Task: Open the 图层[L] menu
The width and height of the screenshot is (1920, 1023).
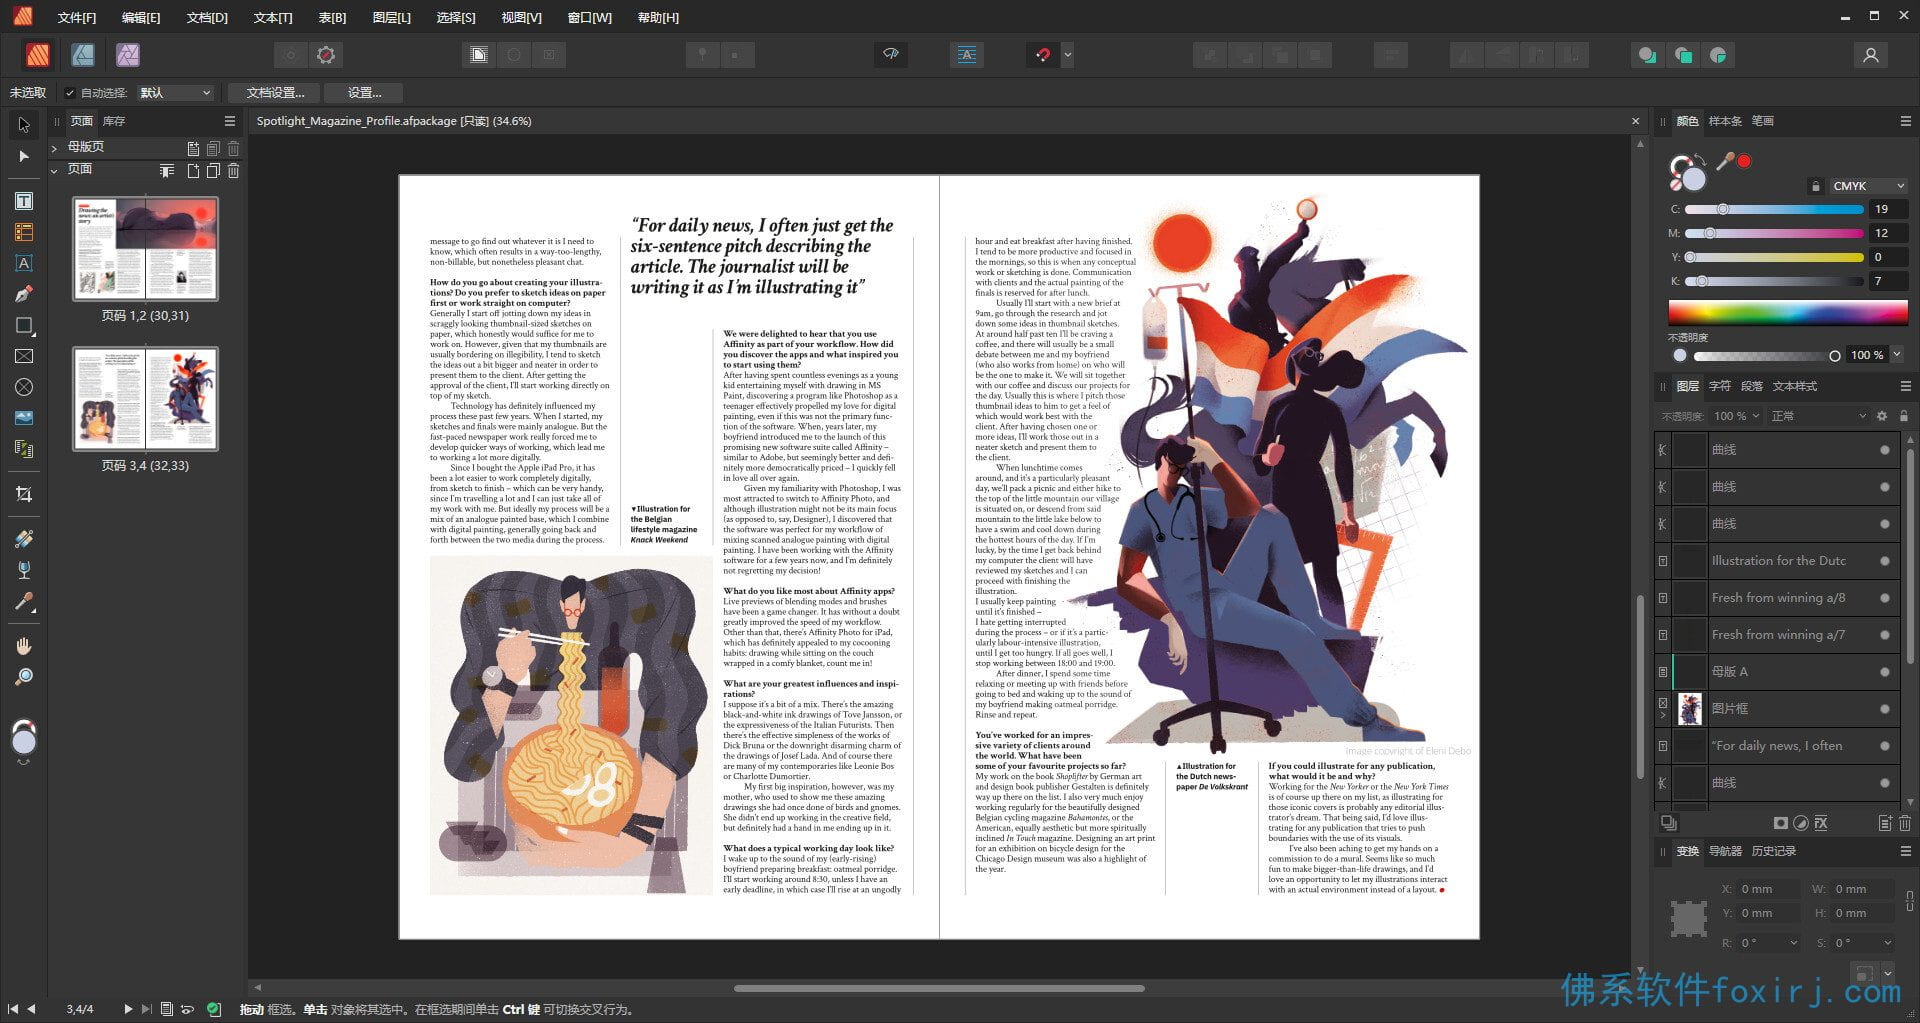Action: point(391,17)
